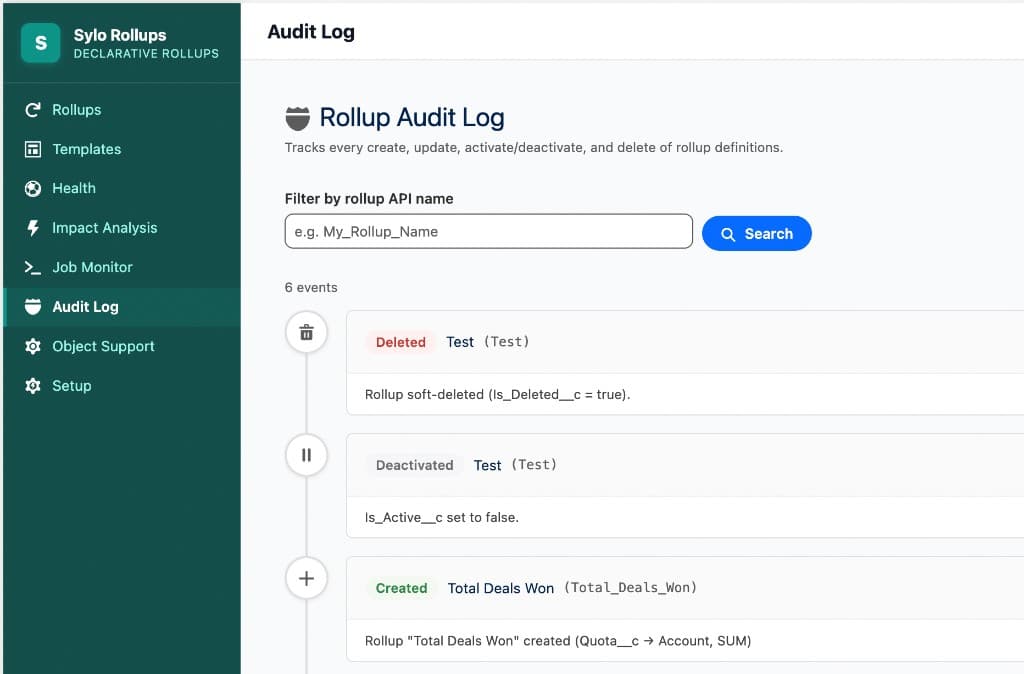Open the Job Monitor
This screenshot has width=1024, height=674.
pyautogui.click(x=92, y=267)
